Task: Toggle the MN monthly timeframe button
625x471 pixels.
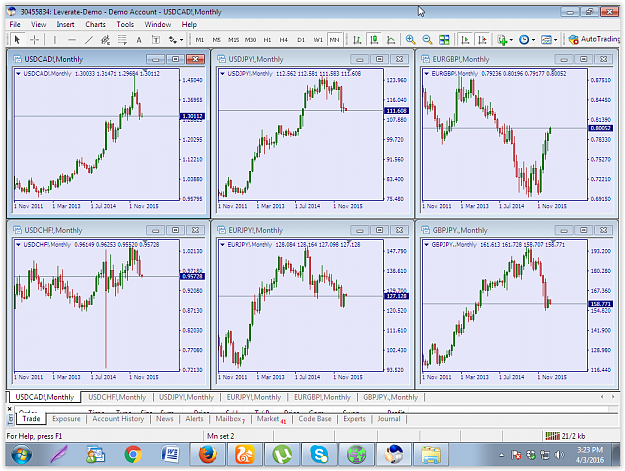Action: click(x=334, y=40)
